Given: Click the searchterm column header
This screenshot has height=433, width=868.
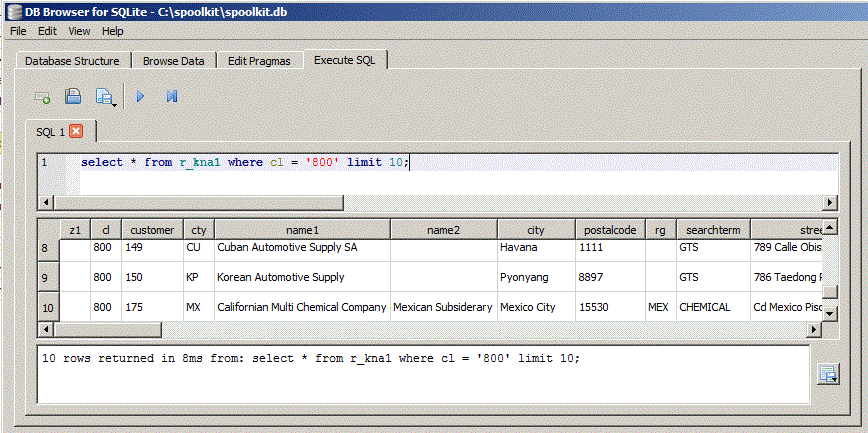Looking at the screenshot, I should [714, 230].
